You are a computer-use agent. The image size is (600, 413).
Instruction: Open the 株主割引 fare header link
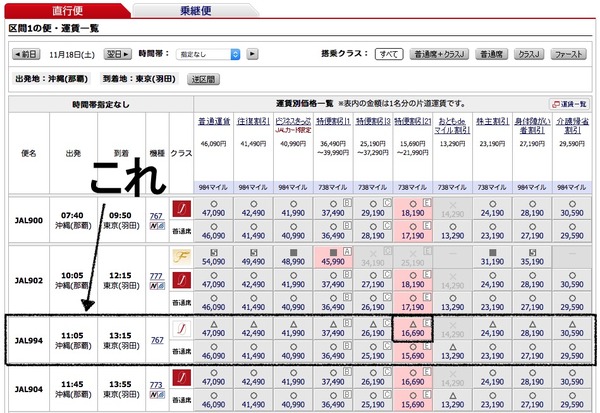click(492, 121)
